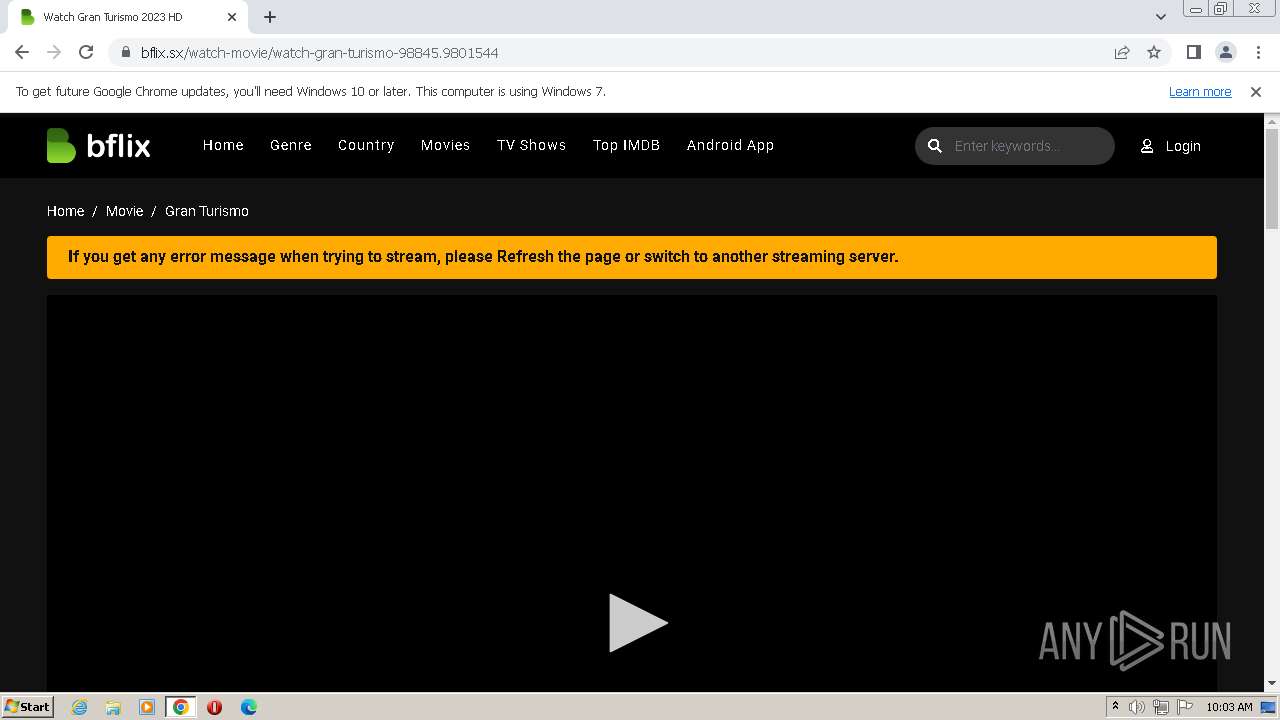This screenshot has height=720, width=1280.
Task: Open the TV Shows section
Action: coord(531,145)
